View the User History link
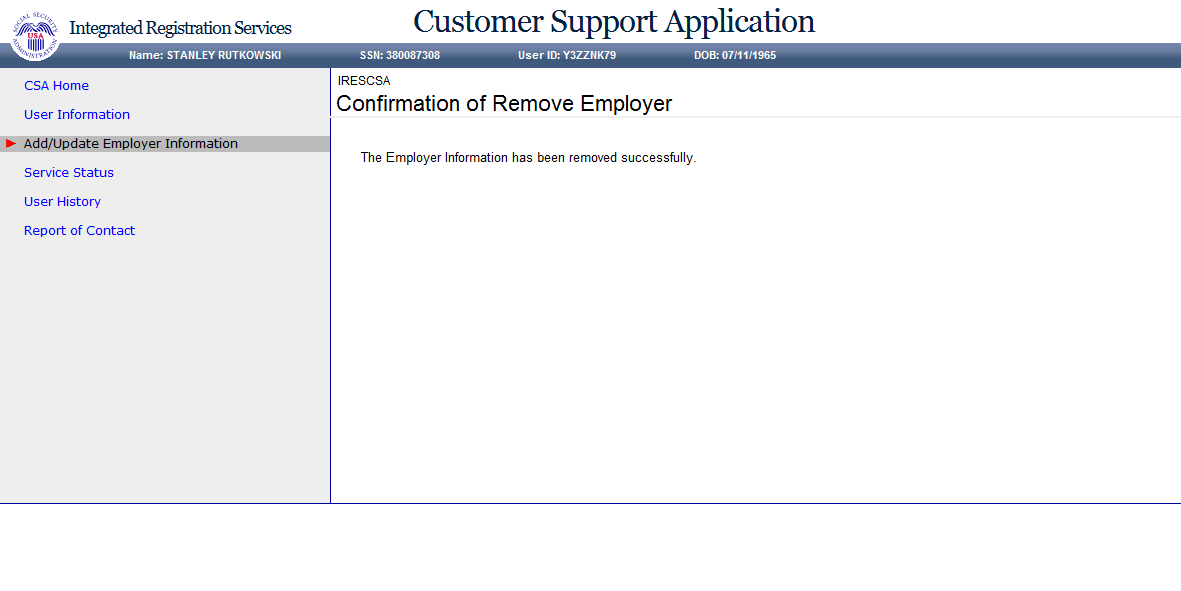The height and width of the screenshot is (591, 1181). click(x=63, y=202)
